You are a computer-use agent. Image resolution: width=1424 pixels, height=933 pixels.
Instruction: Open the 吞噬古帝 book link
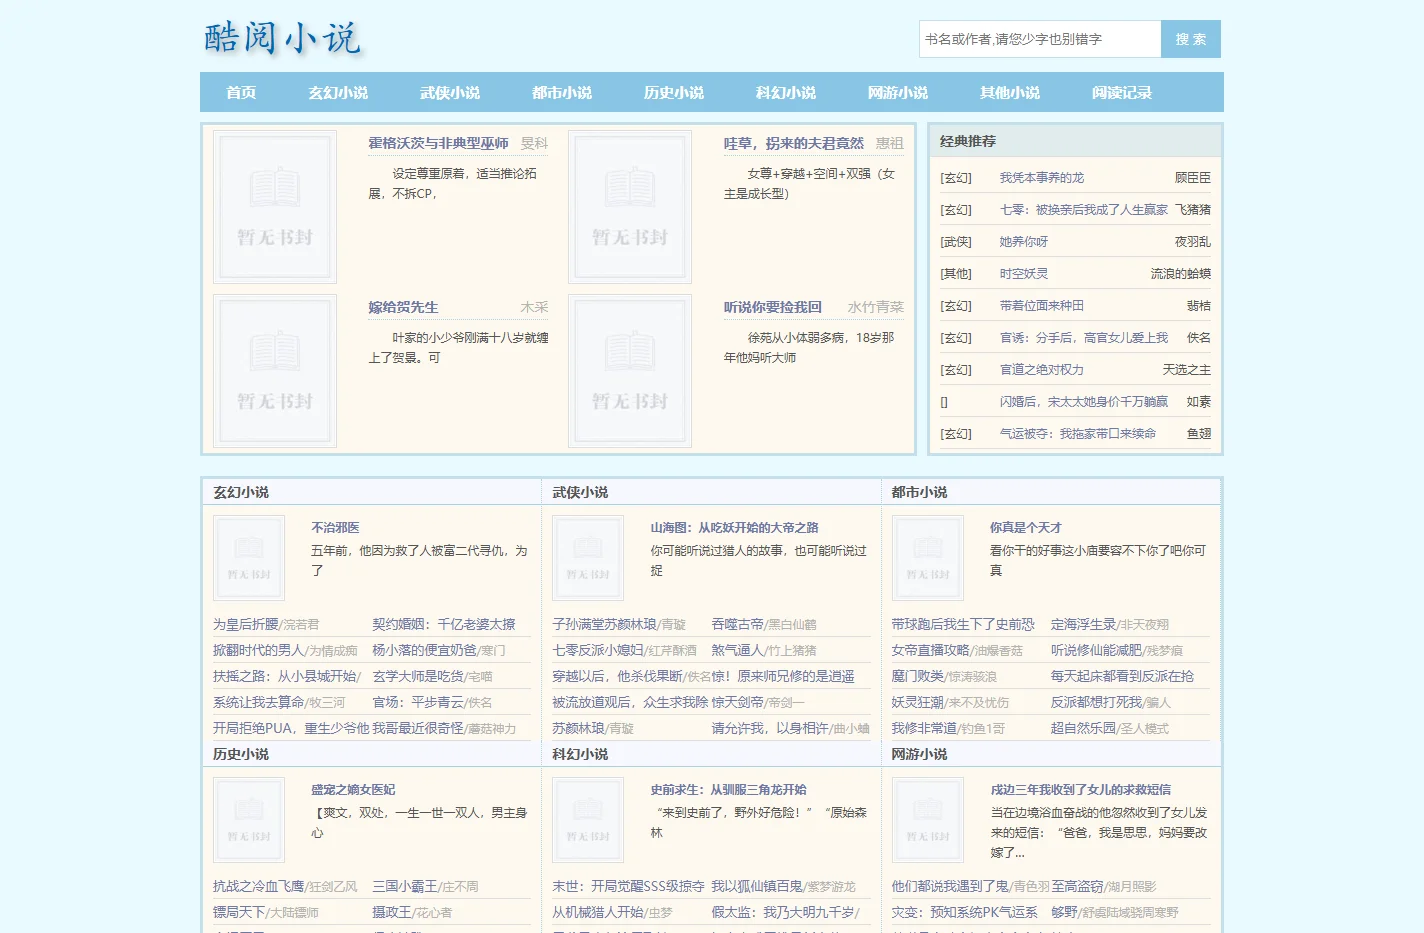pos(738,624)
